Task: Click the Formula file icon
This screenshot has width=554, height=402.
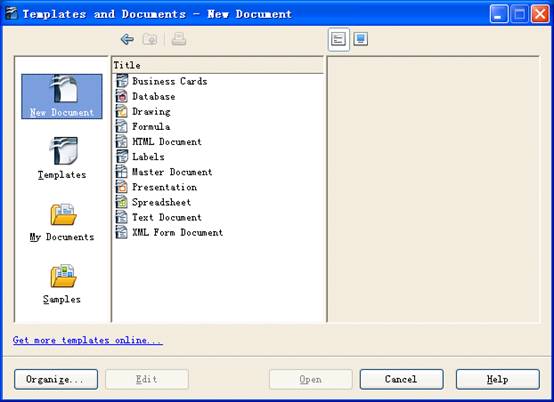Action: 122,126
